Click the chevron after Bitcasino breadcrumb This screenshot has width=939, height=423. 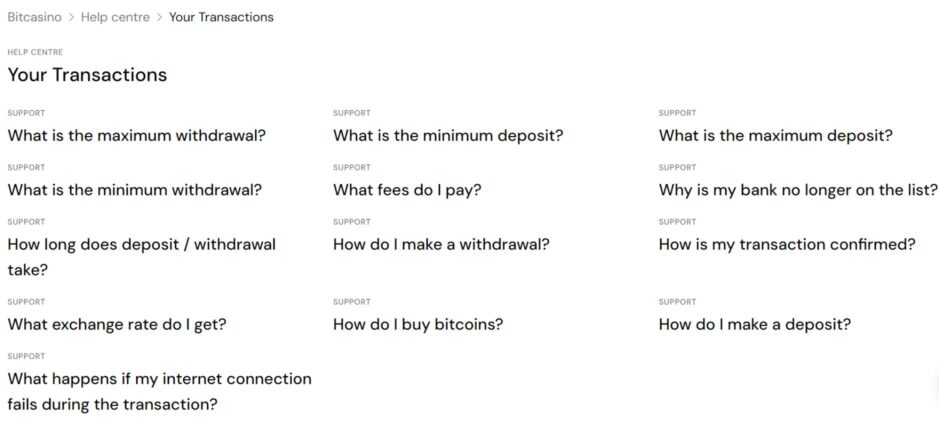click(x=72, y=17)
